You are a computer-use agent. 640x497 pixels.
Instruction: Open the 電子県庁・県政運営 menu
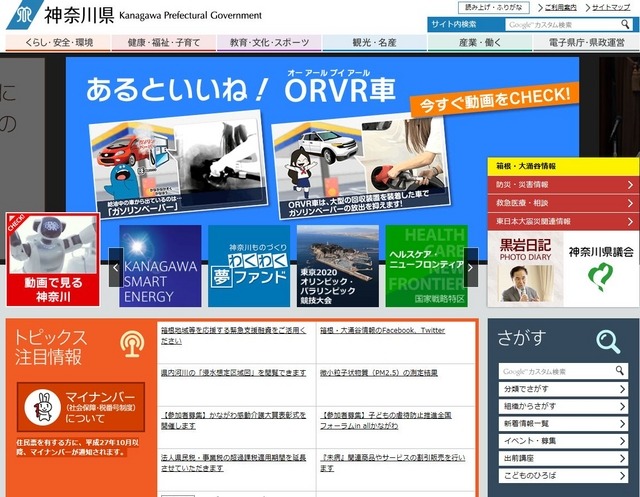pyautogui.click(x=586, y=43)
